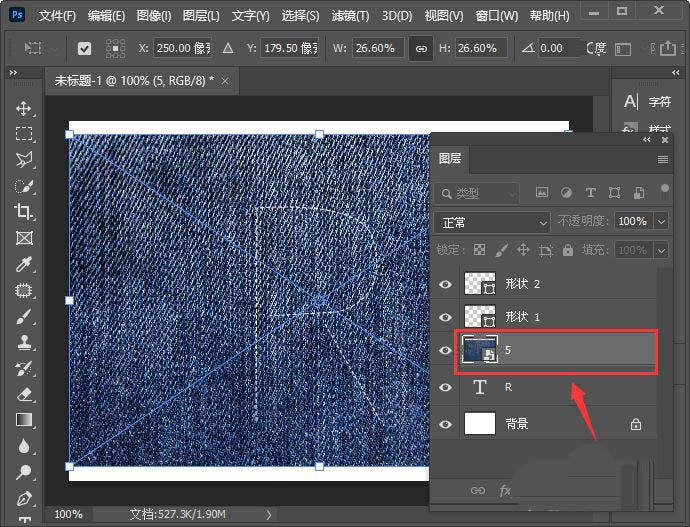This screenshot has height=527, width=690.
Task: Select the Move tool
Action: click(x=24, y=108)
